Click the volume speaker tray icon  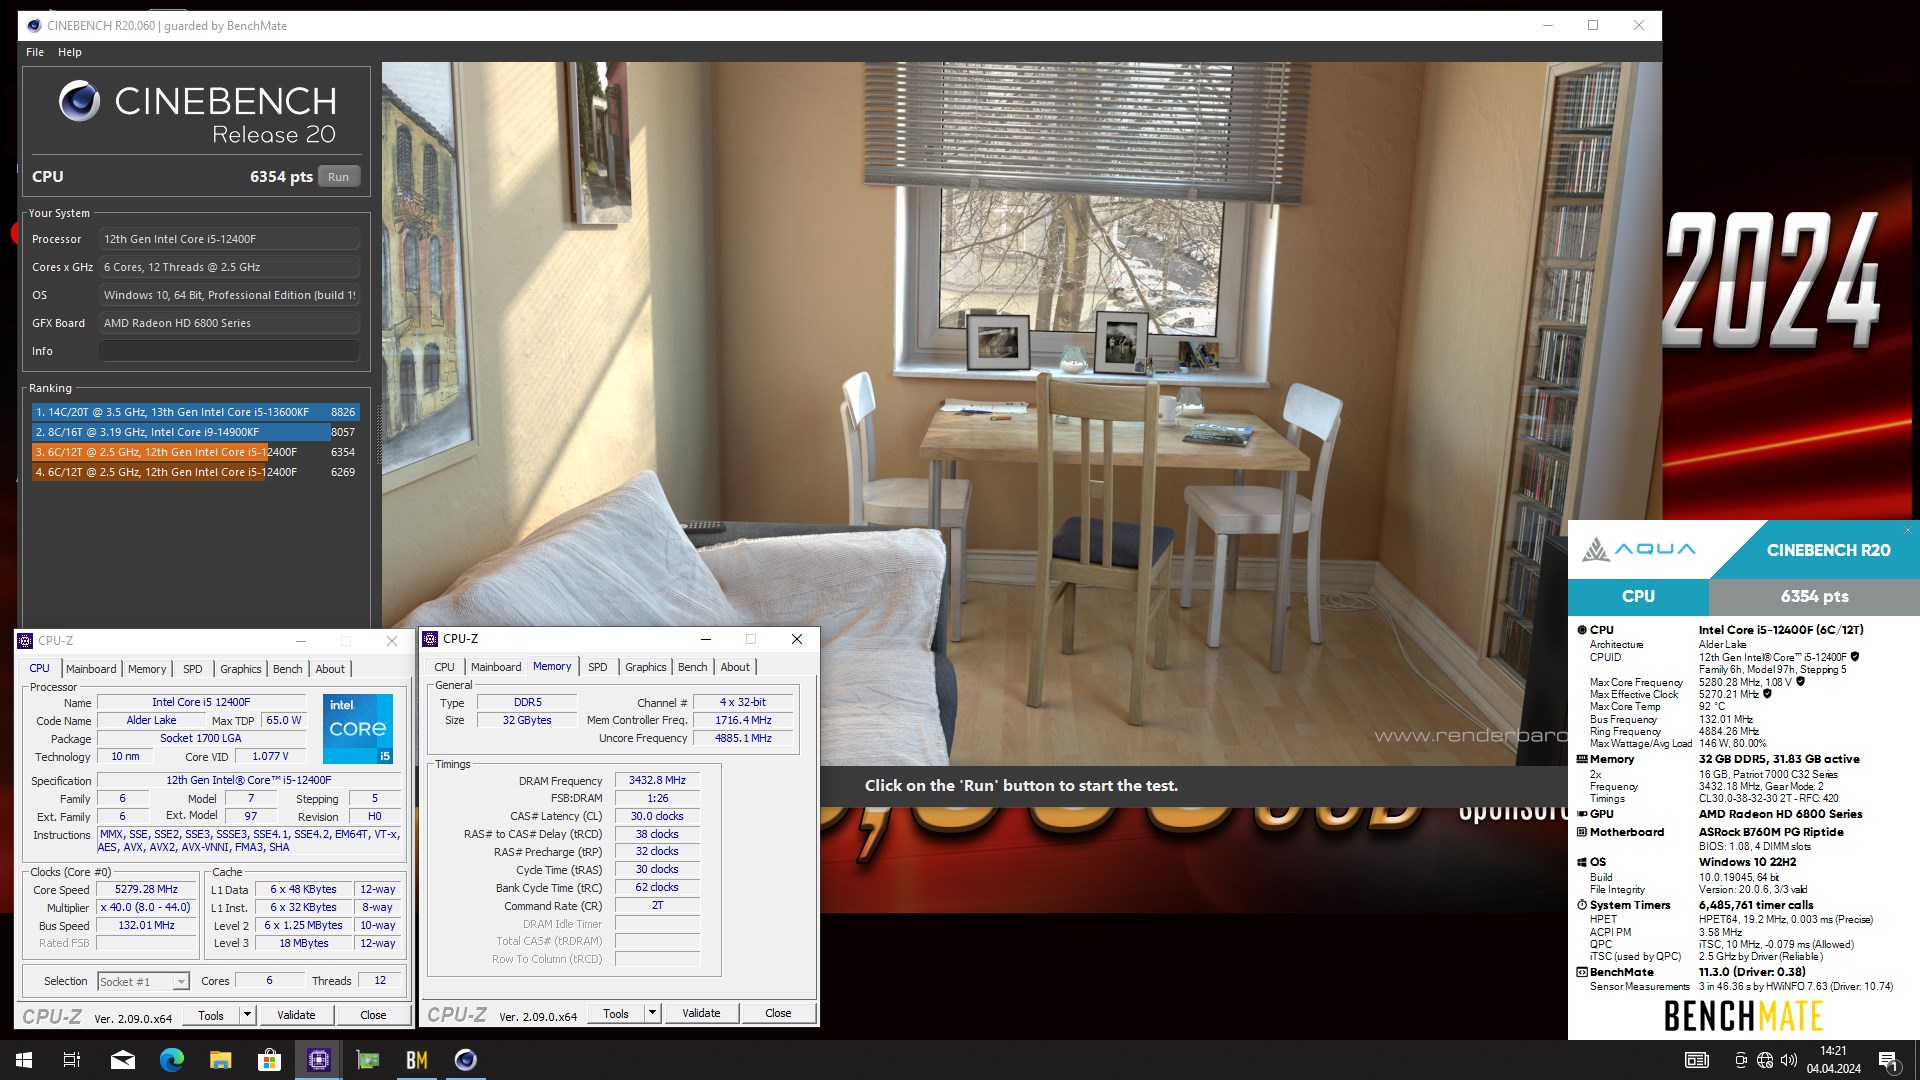pyautogui.click(x=1788, y=1060)
